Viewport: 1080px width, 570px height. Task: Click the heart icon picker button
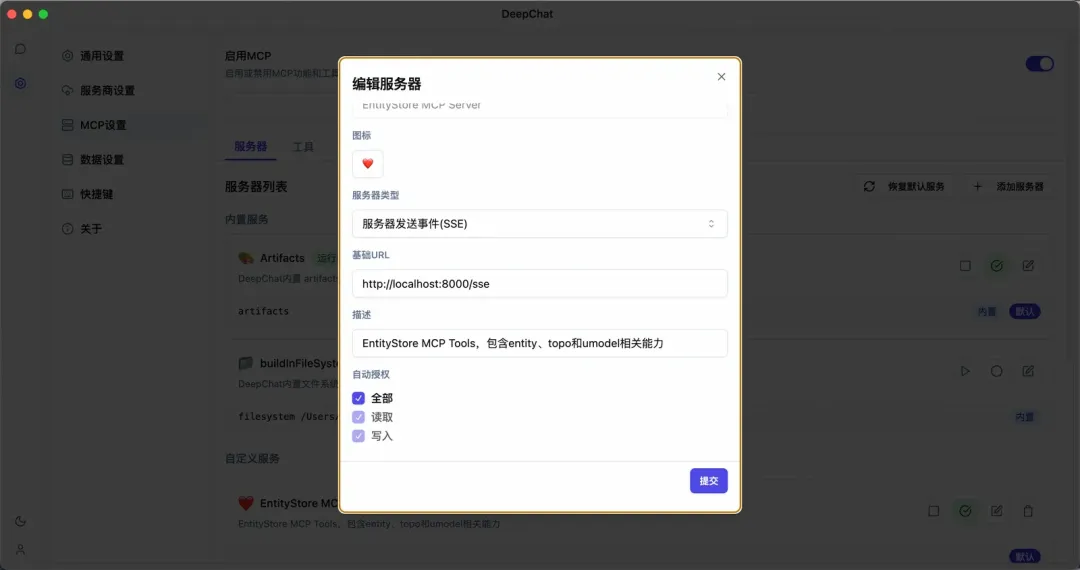click(368, 164)
